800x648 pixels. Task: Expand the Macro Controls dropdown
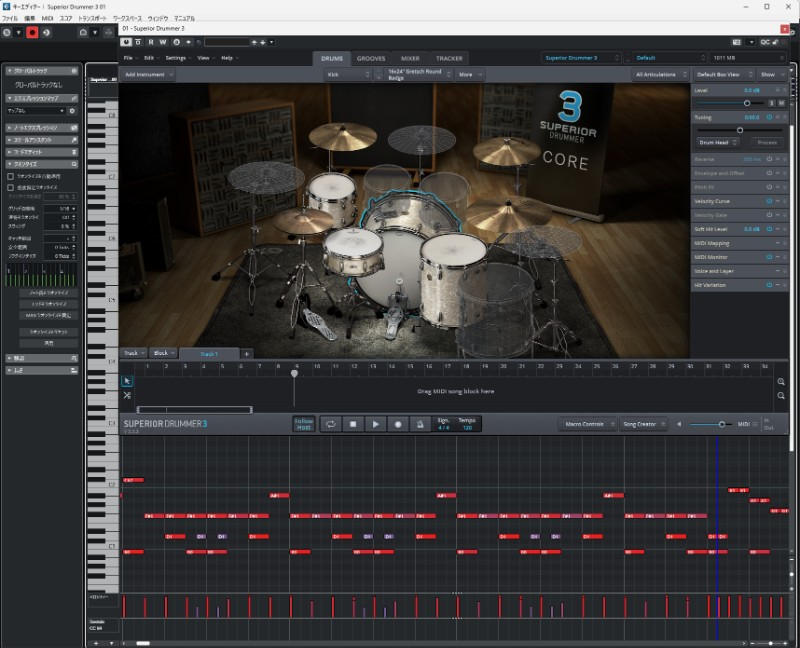tap(587, 424)
